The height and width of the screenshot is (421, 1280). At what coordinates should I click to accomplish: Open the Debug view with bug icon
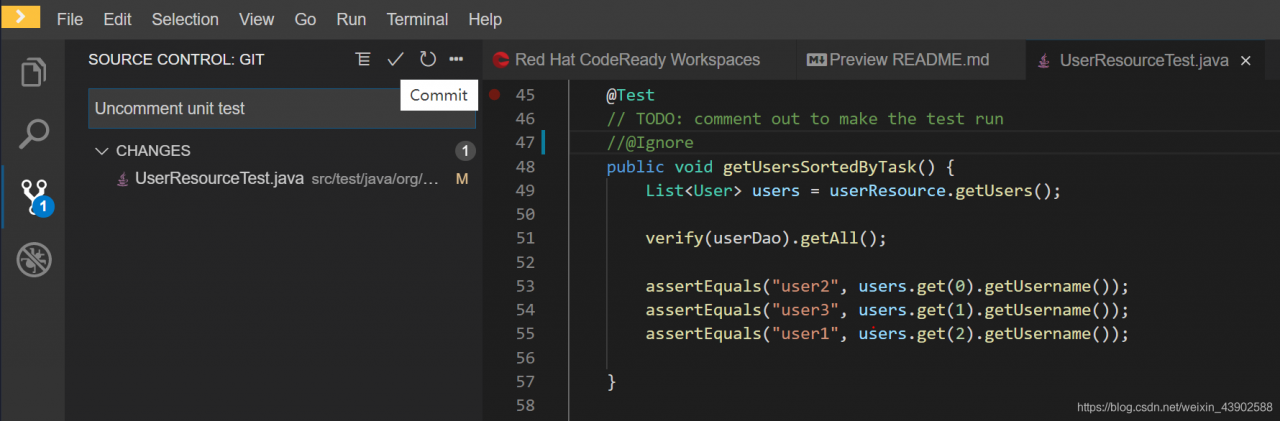(33, 260)
